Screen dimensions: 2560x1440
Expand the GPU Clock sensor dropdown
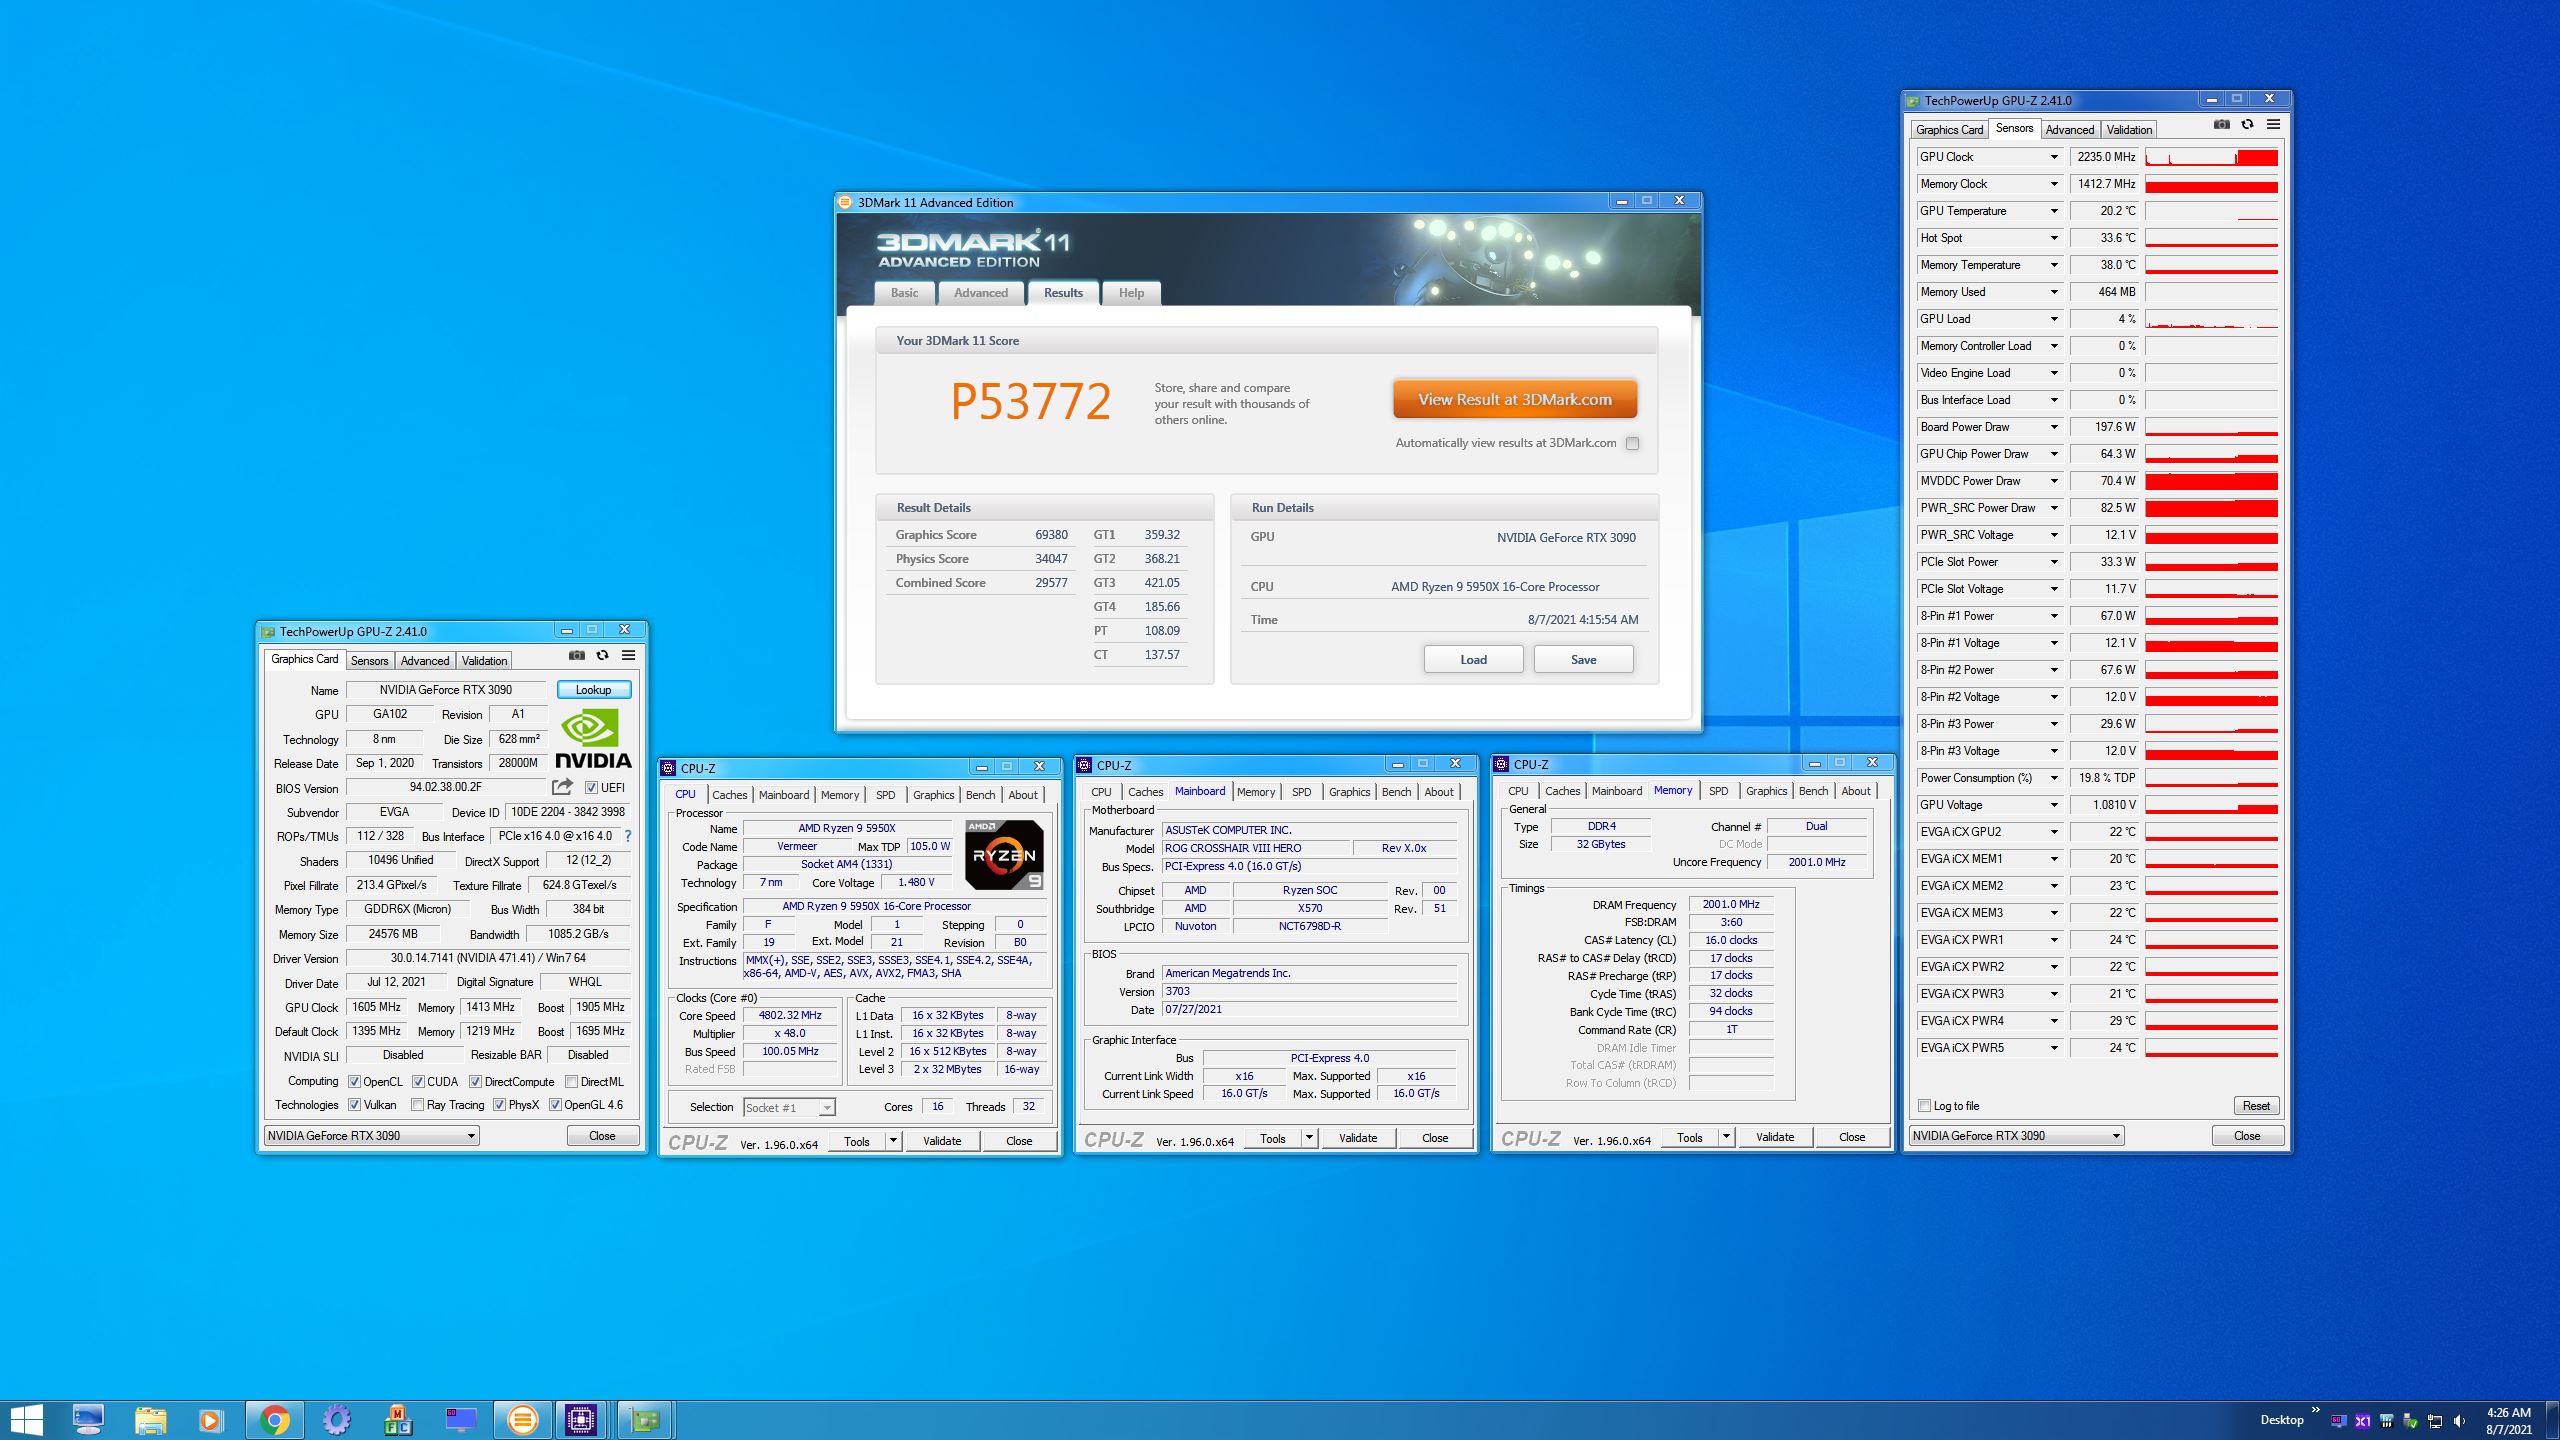pos(2054,157)
